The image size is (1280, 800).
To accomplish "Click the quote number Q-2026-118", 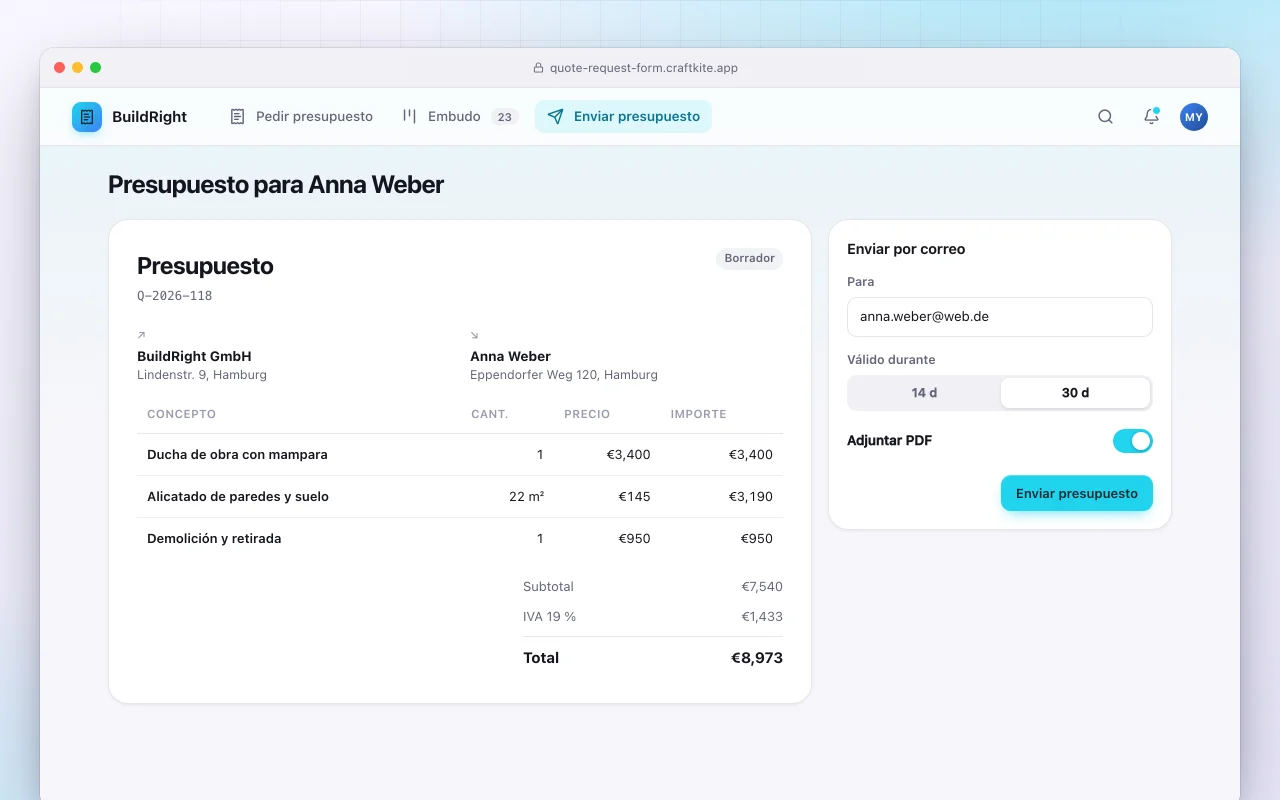I will pos(174,296).
